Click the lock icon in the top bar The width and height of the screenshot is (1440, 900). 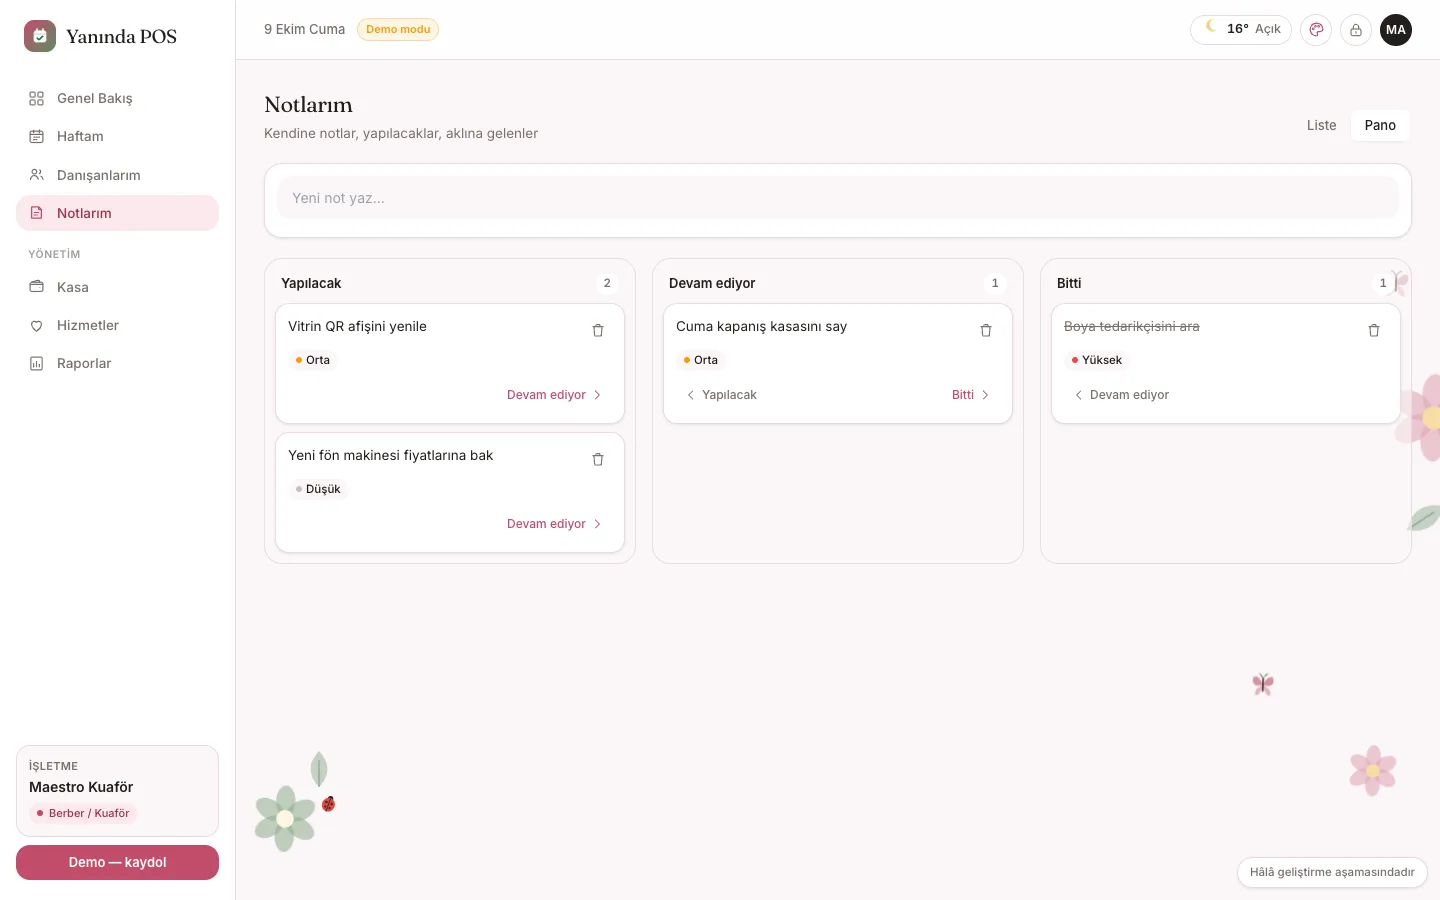pos(1356,30)
